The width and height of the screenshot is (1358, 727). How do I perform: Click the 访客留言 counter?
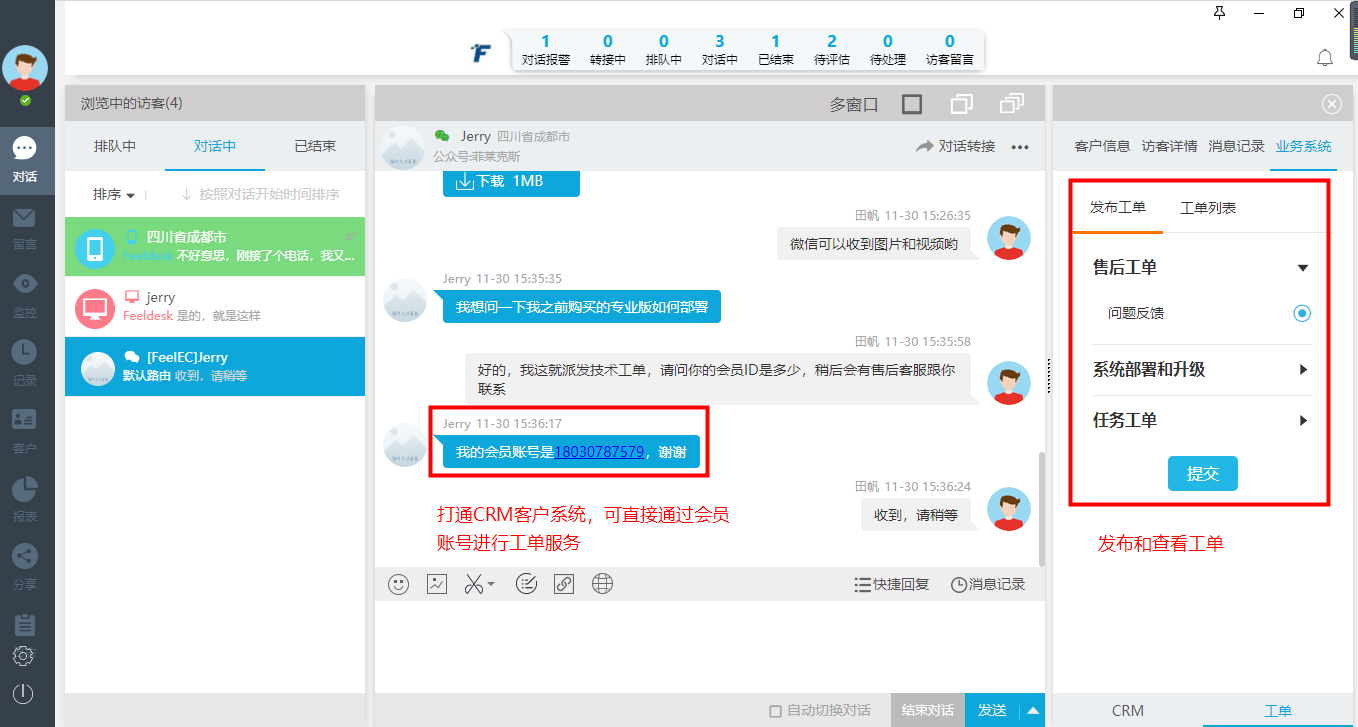pos(950,50)
